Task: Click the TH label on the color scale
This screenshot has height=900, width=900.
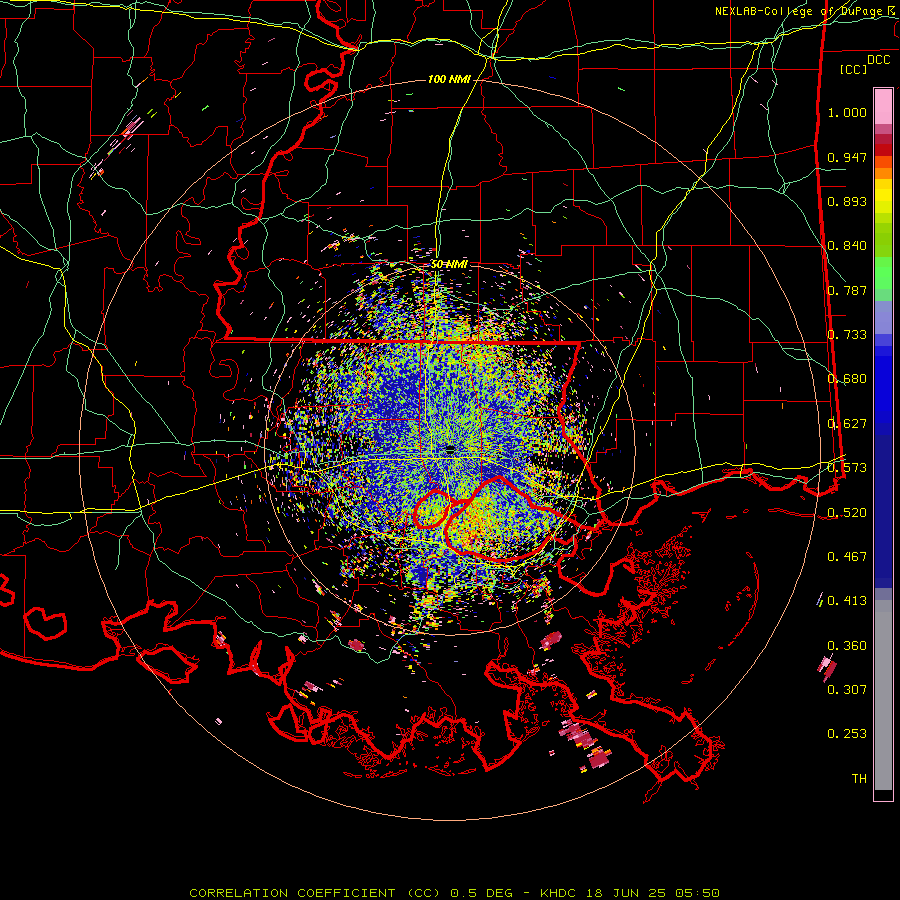Action: tap(859, 779)
